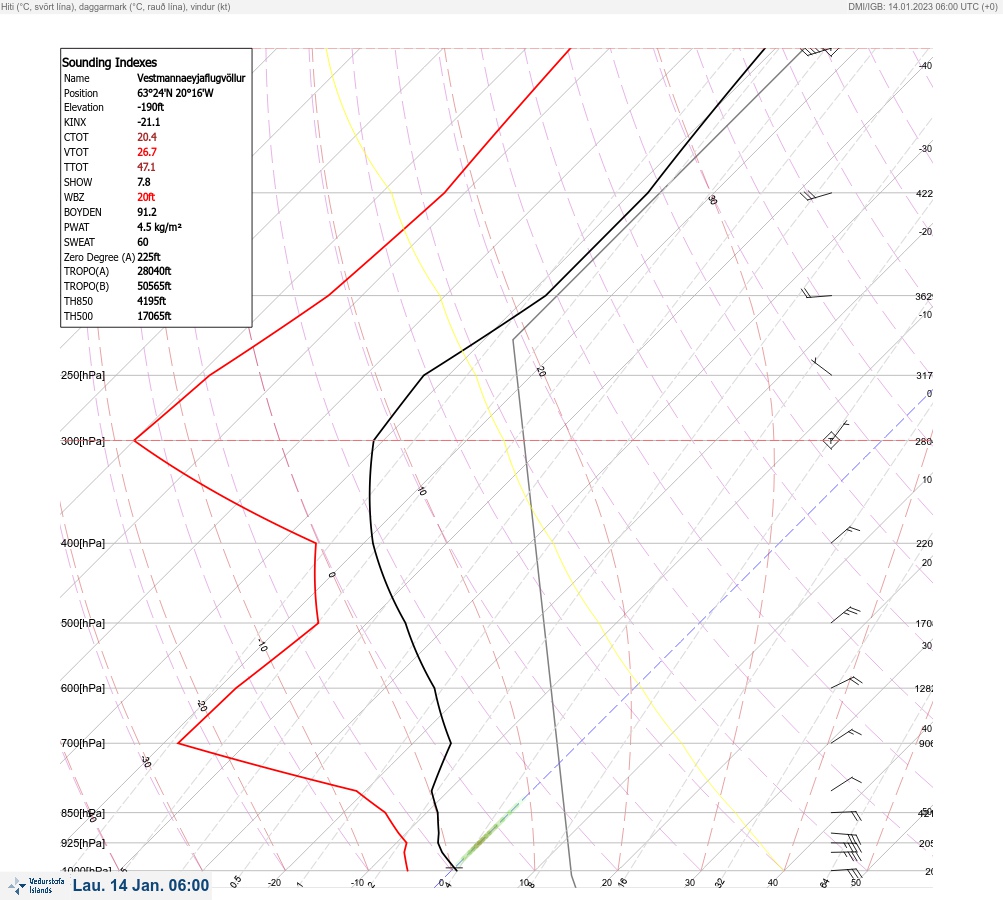Click the 600[hPa] pressure label
Screen dimensions: 1003x900
click(83, 688)
